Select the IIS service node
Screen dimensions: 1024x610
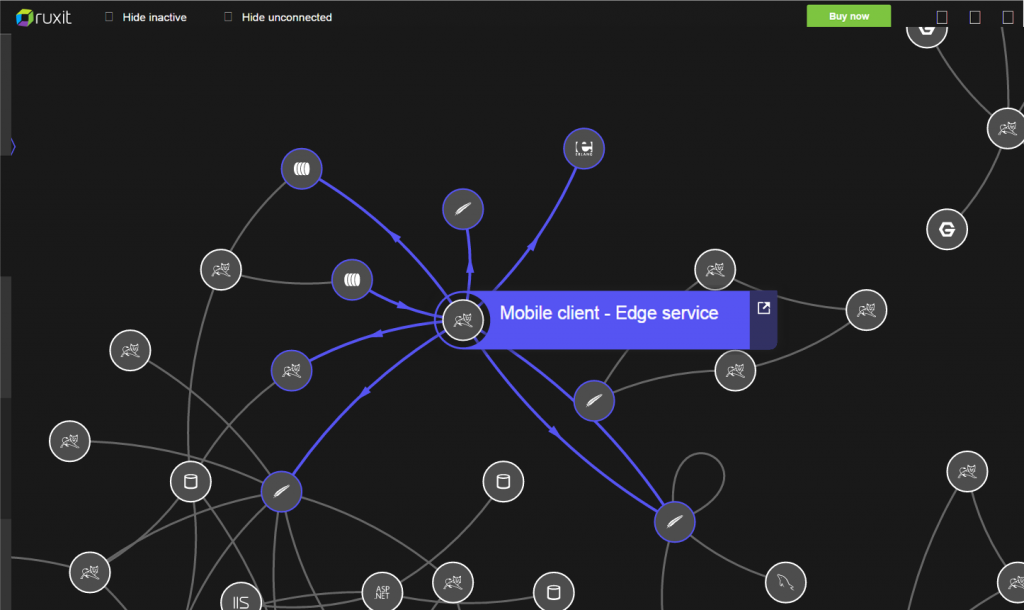point(240,600)
